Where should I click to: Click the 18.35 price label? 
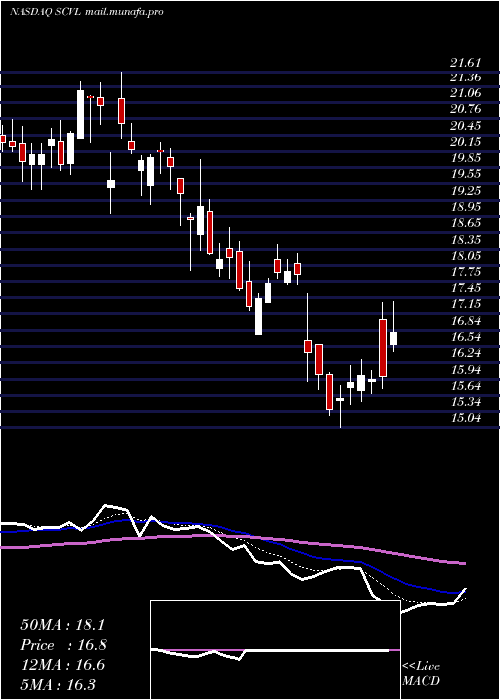[465, 239]
